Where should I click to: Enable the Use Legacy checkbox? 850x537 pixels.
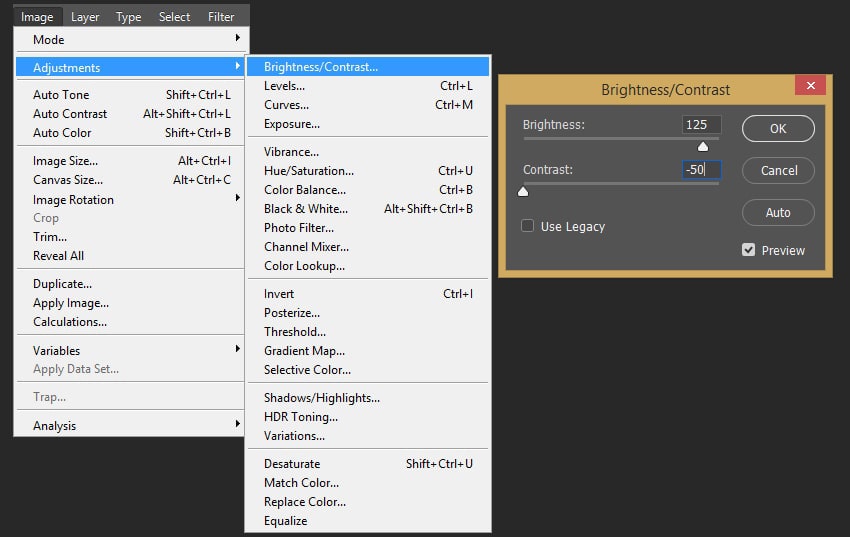pos(528,226)
